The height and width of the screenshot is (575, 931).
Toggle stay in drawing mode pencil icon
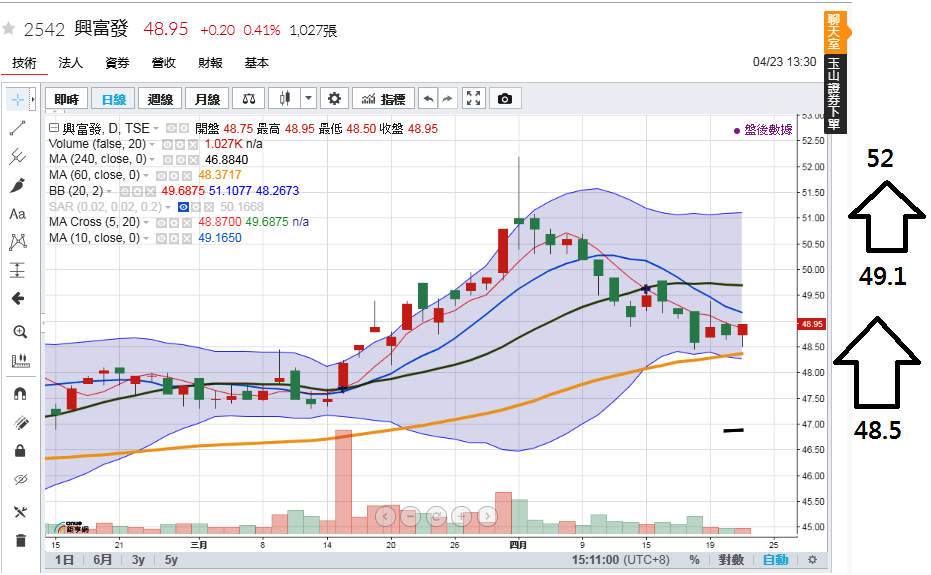tap(20, 422)
